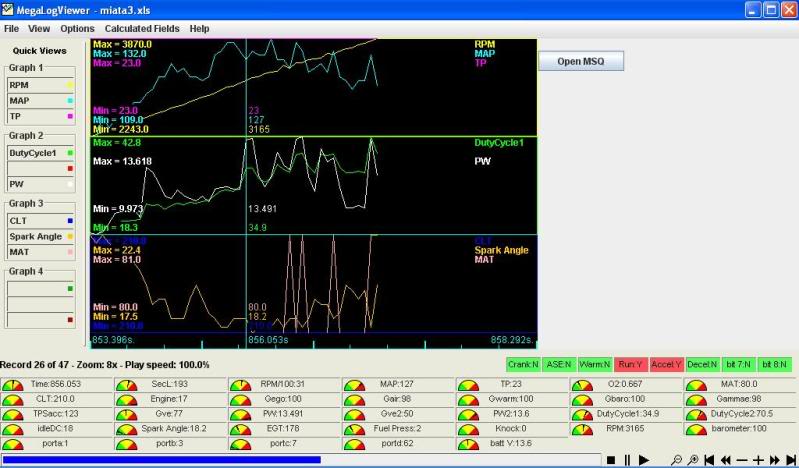Jump to the beginning of the log
Image resolution: width=799 pixels, height=468 pixels.
709,460
